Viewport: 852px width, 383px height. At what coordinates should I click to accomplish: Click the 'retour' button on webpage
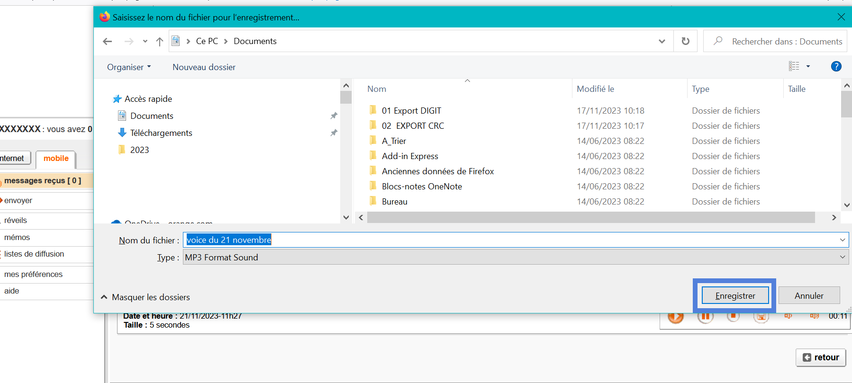tap(821, 357)
